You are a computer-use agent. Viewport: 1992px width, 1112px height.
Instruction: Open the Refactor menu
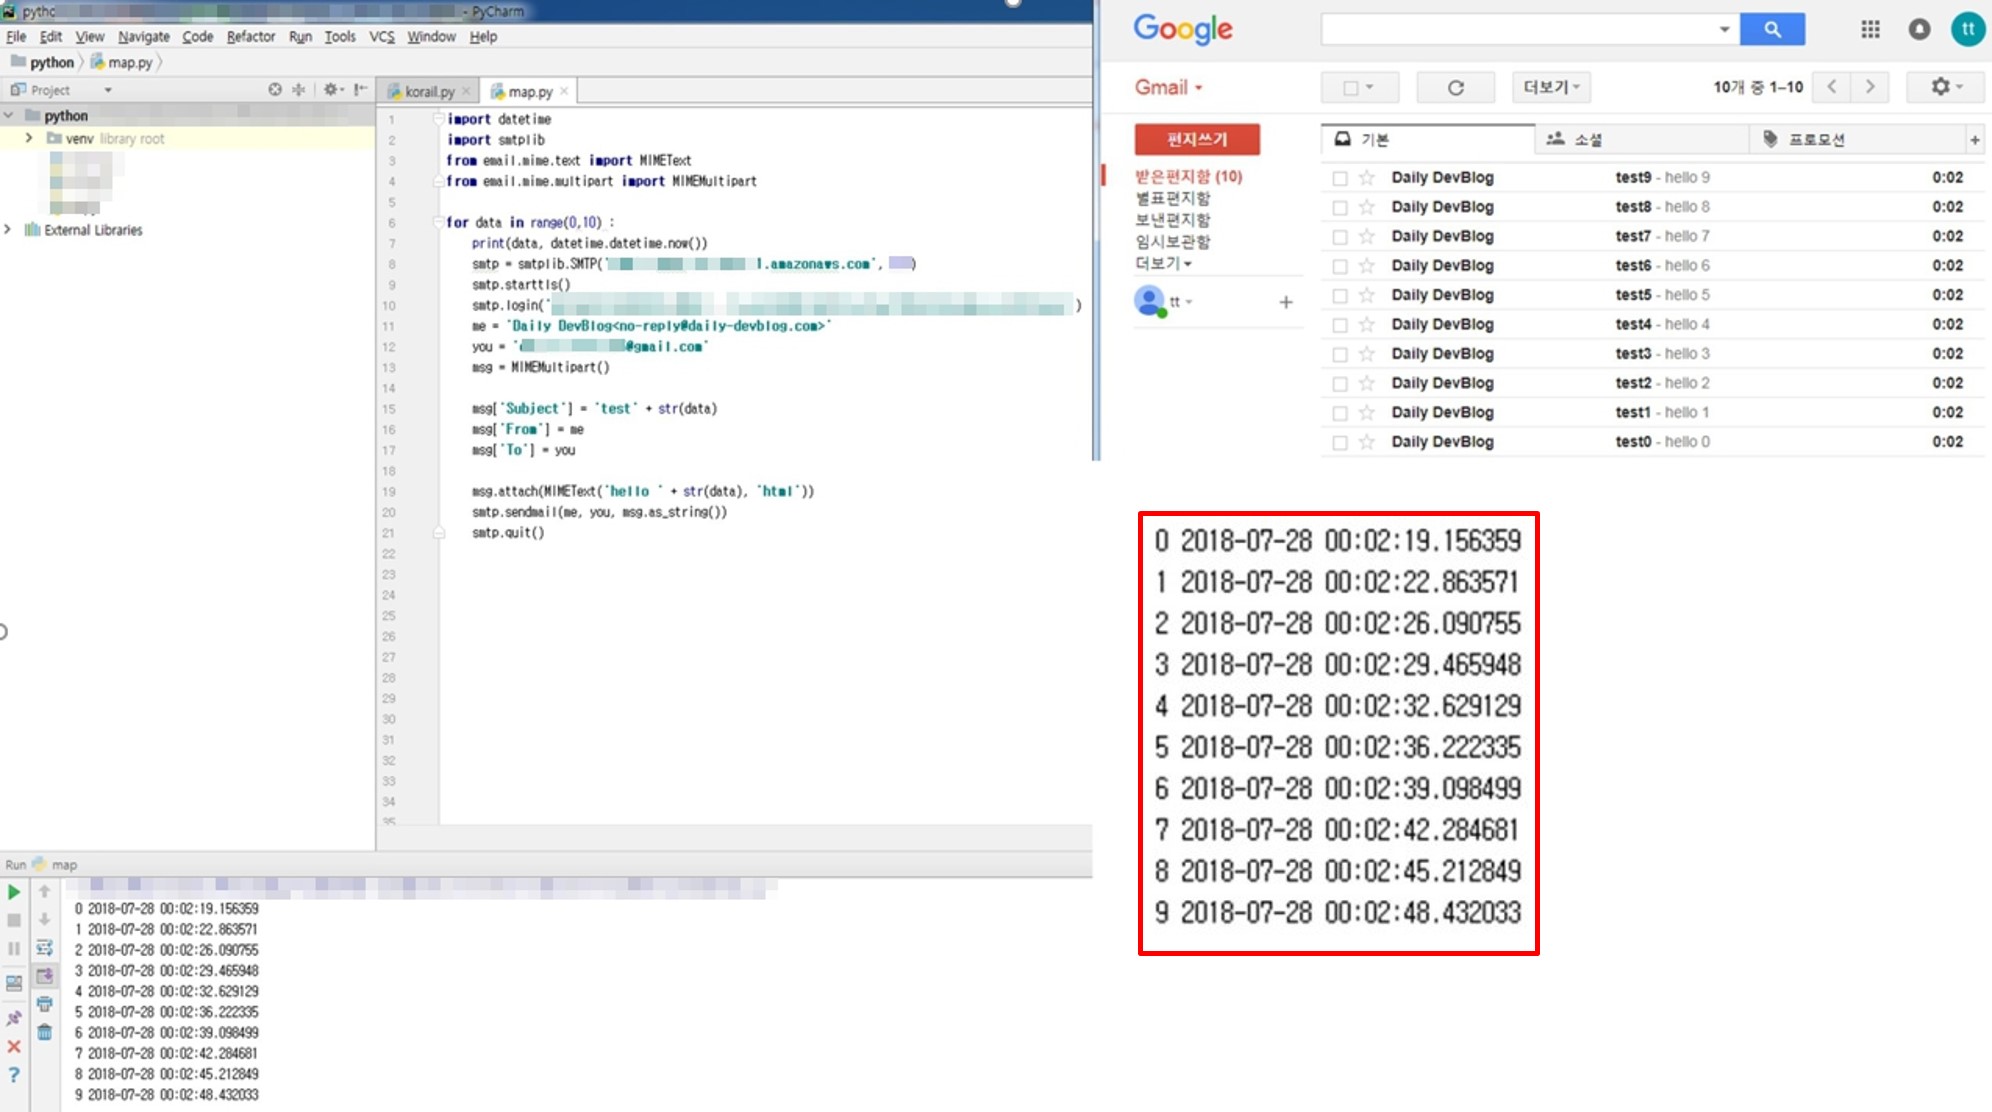pyautogui.click(x=250, y=36)
